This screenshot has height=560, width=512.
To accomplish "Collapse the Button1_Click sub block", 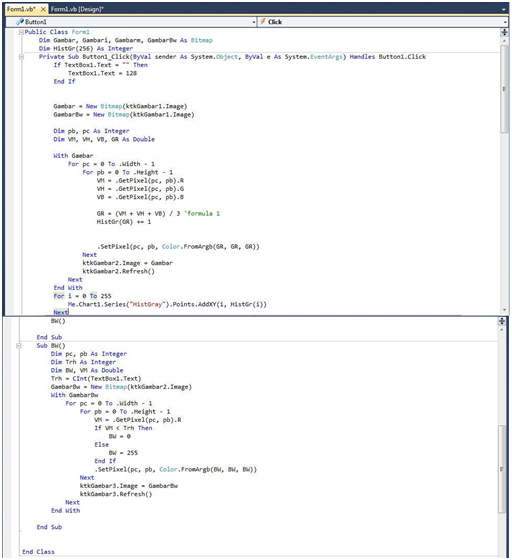I will tap(21, 57).
